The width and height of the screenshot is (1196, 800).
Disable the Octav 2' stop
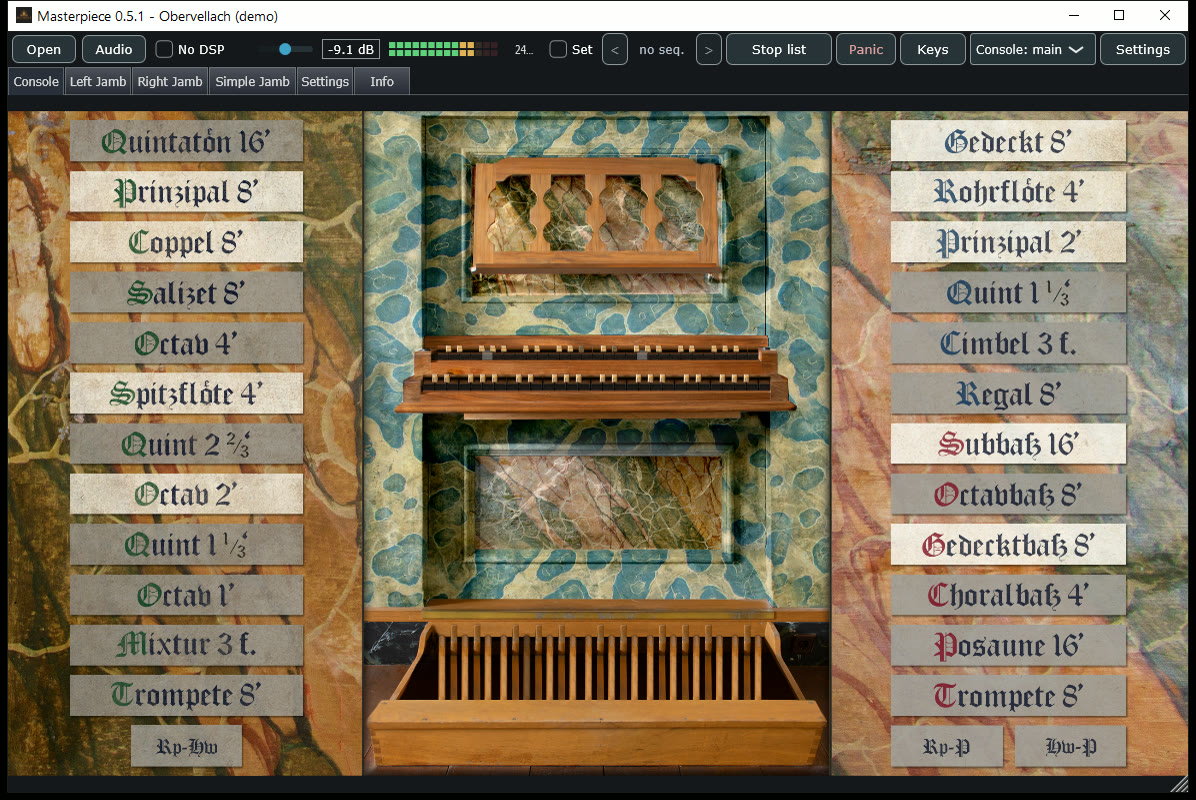coord(186,494)
